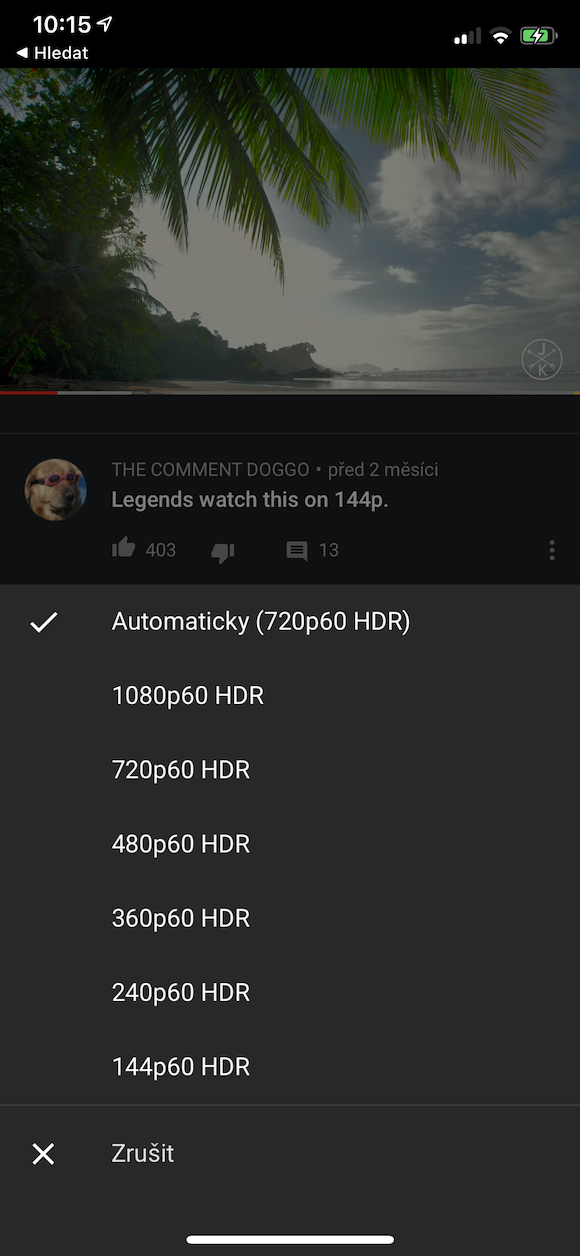The image size is (580, 1256).
Task: Open comment replies icon showing 13
Action: (297, 550)
